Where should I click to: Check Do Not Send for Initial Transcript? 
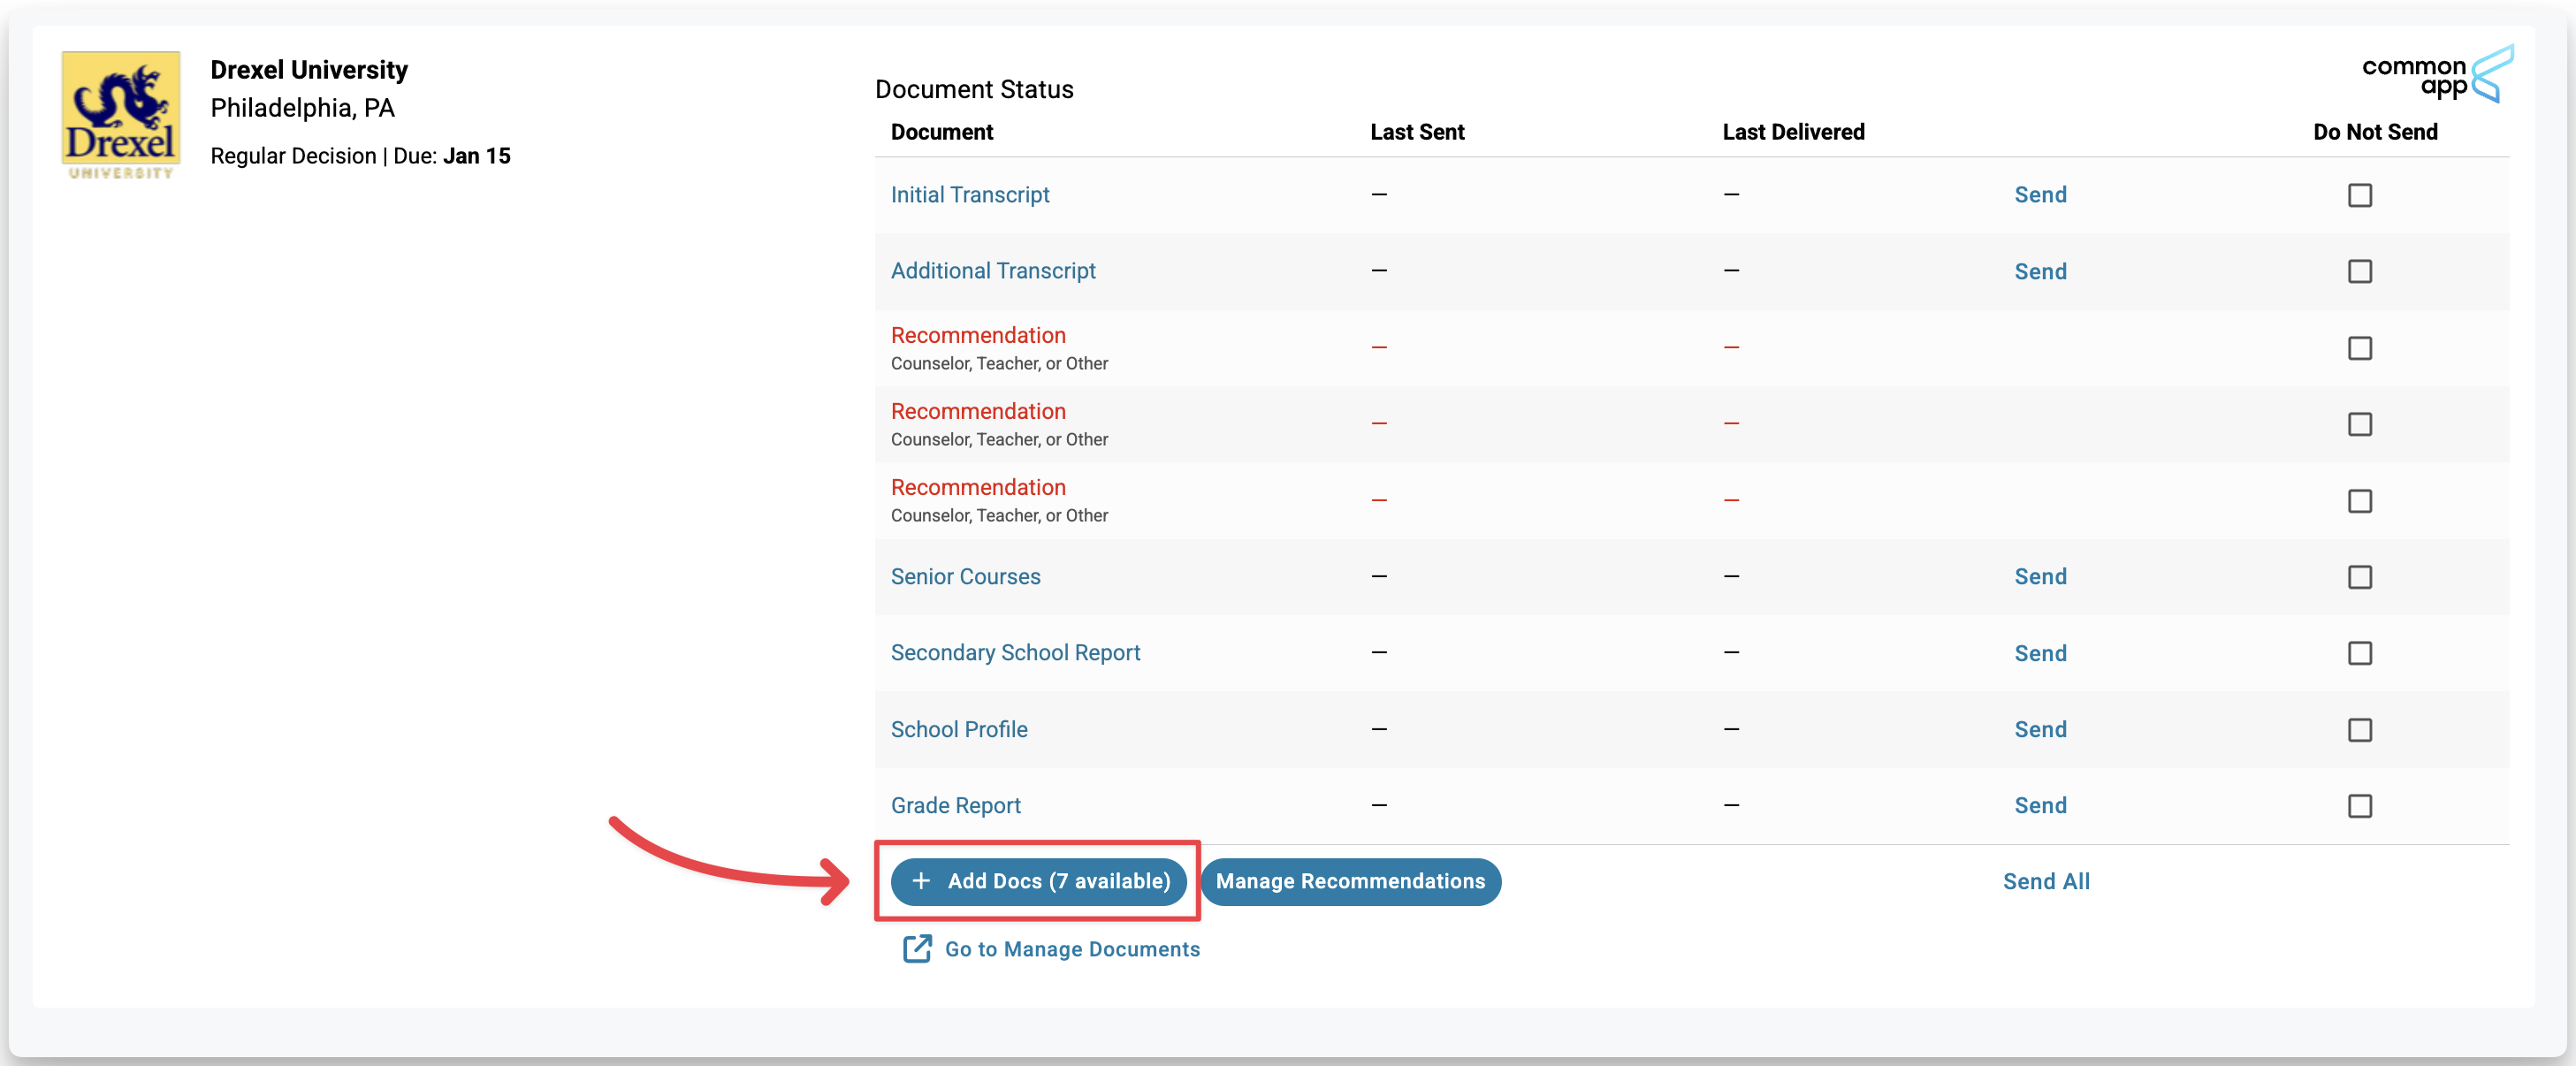(x=2359, y=195)
